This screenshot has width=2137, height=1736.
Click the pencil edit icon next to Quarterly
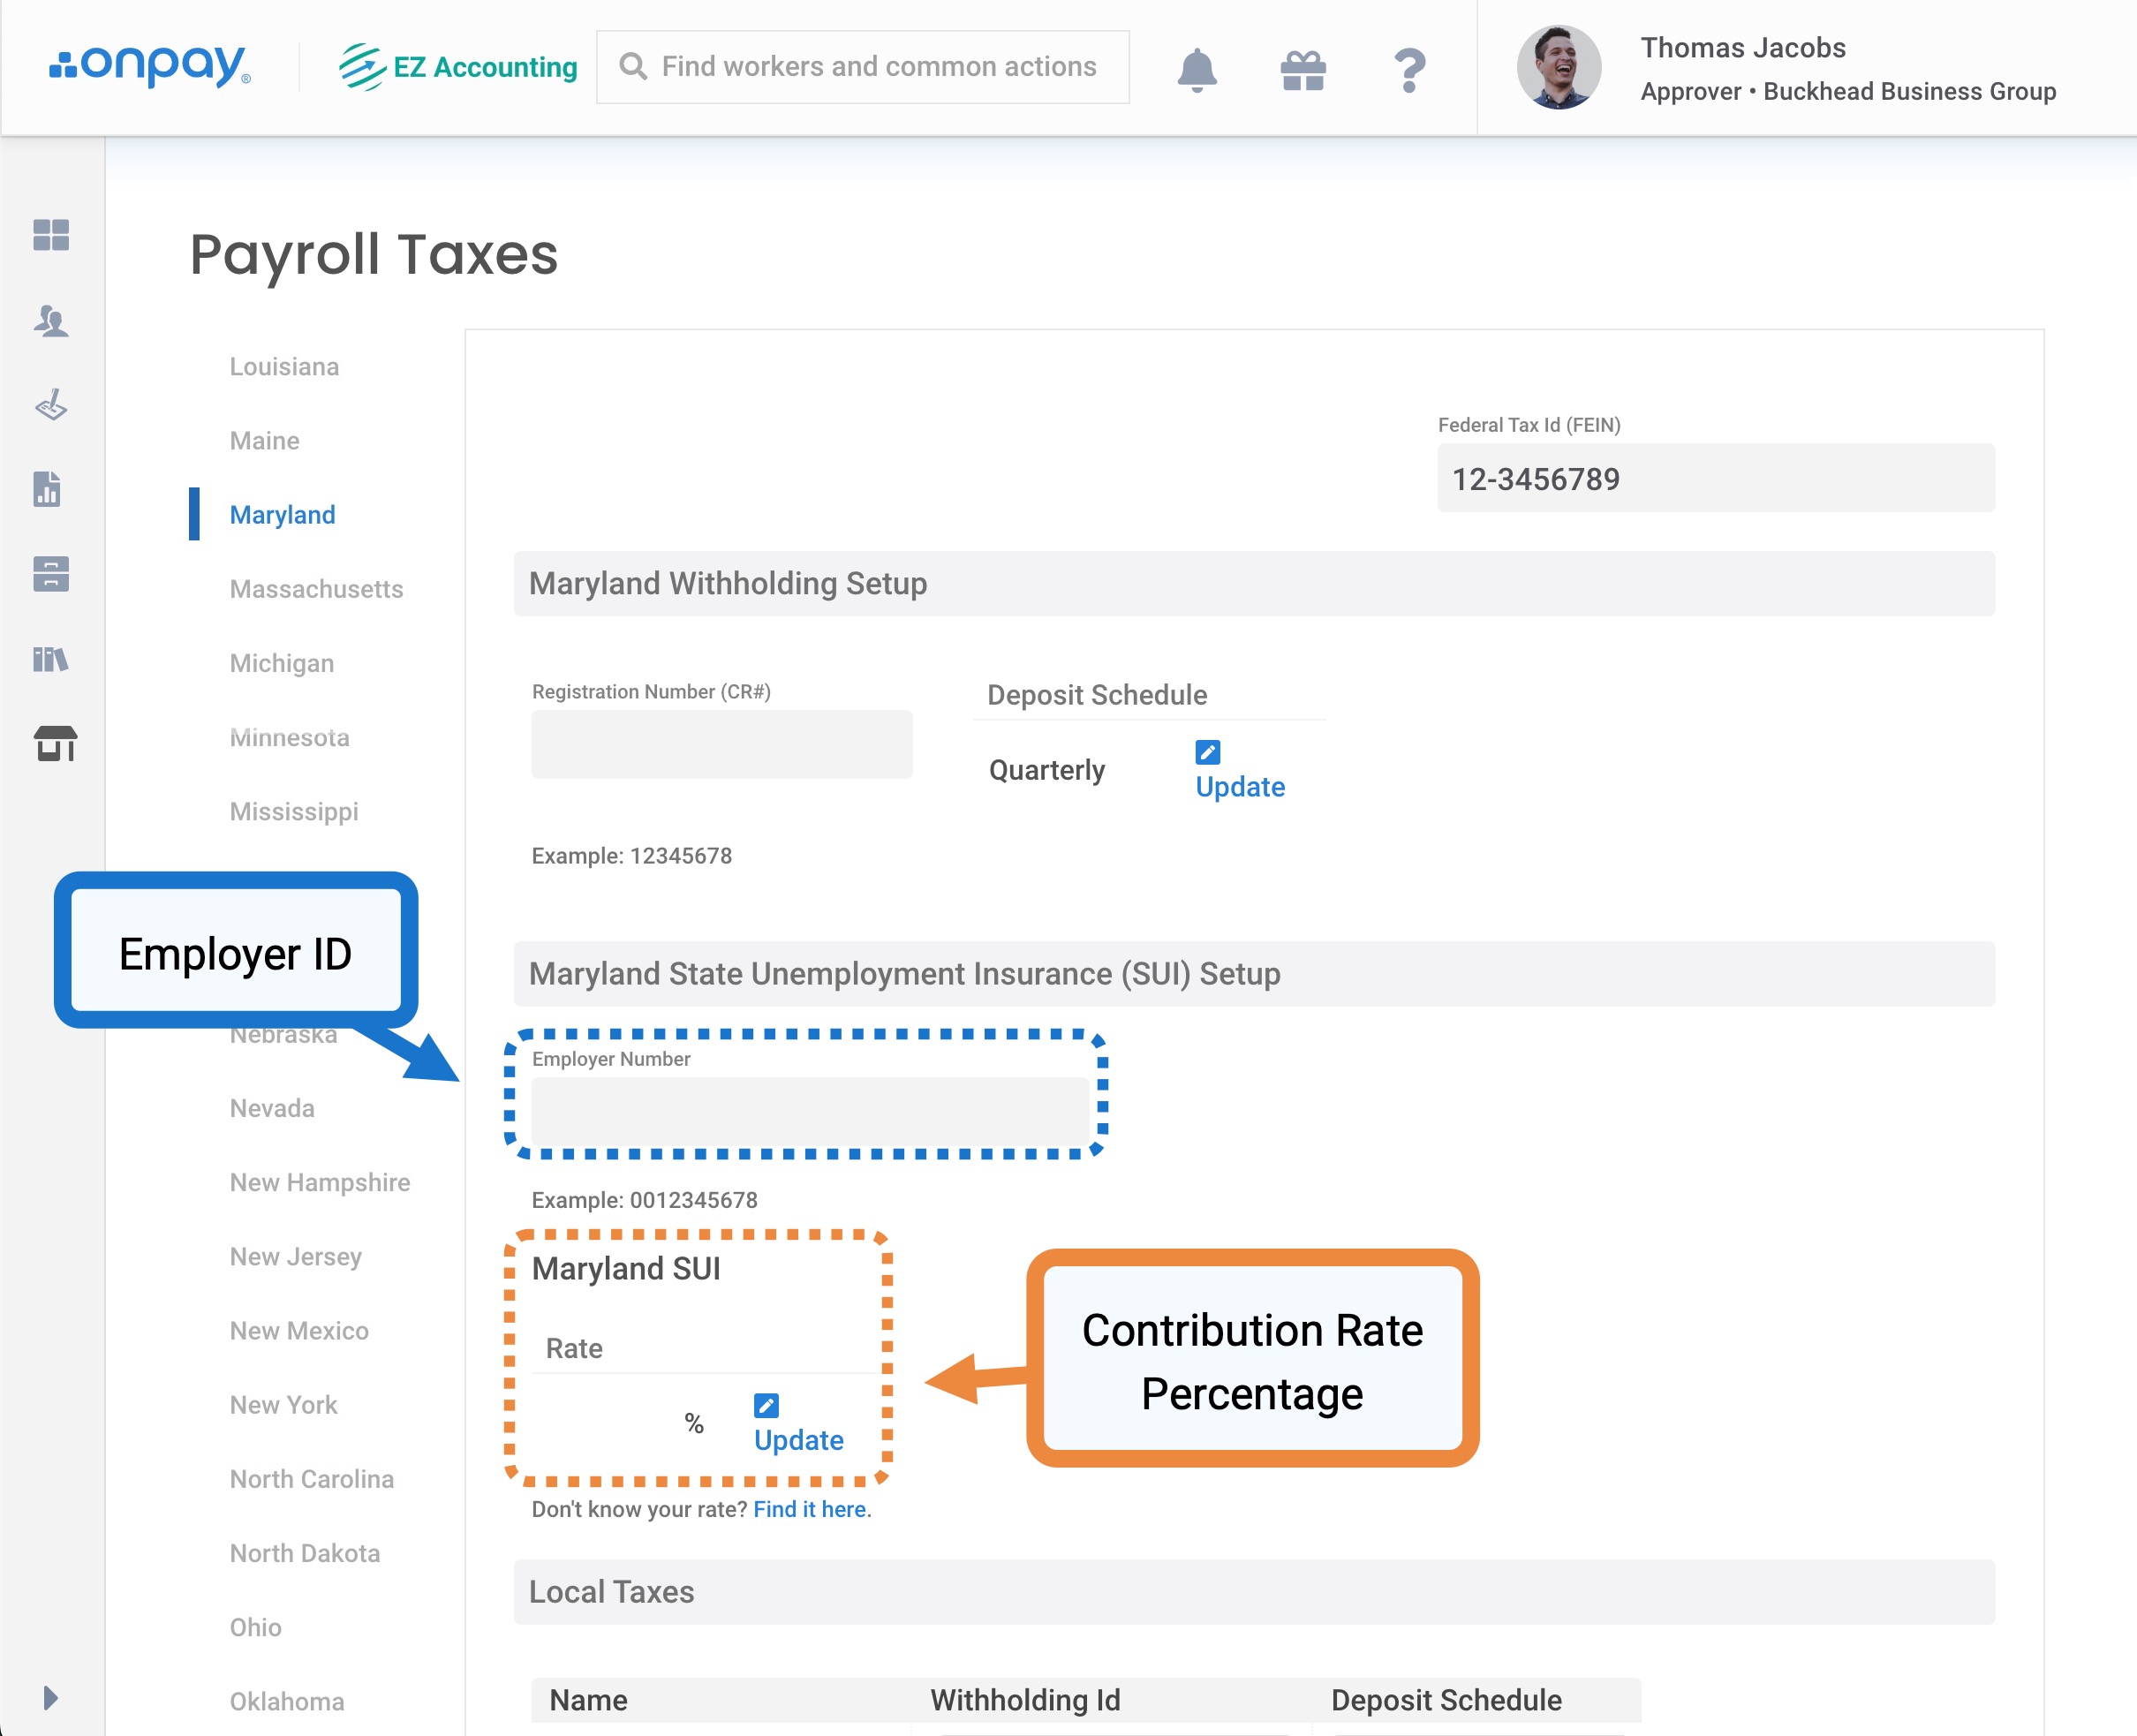tap(1208, 752)
